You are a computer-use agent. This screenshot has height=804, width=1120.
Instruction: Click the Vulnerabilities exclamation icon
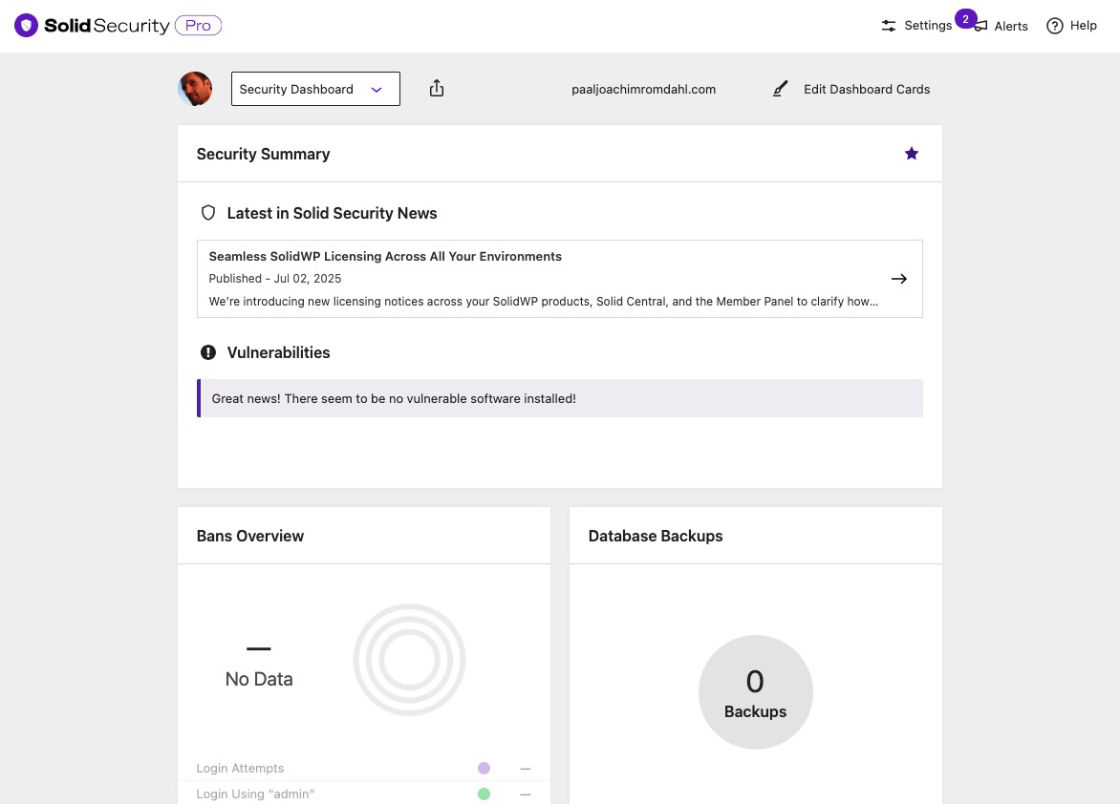point(208,352)
